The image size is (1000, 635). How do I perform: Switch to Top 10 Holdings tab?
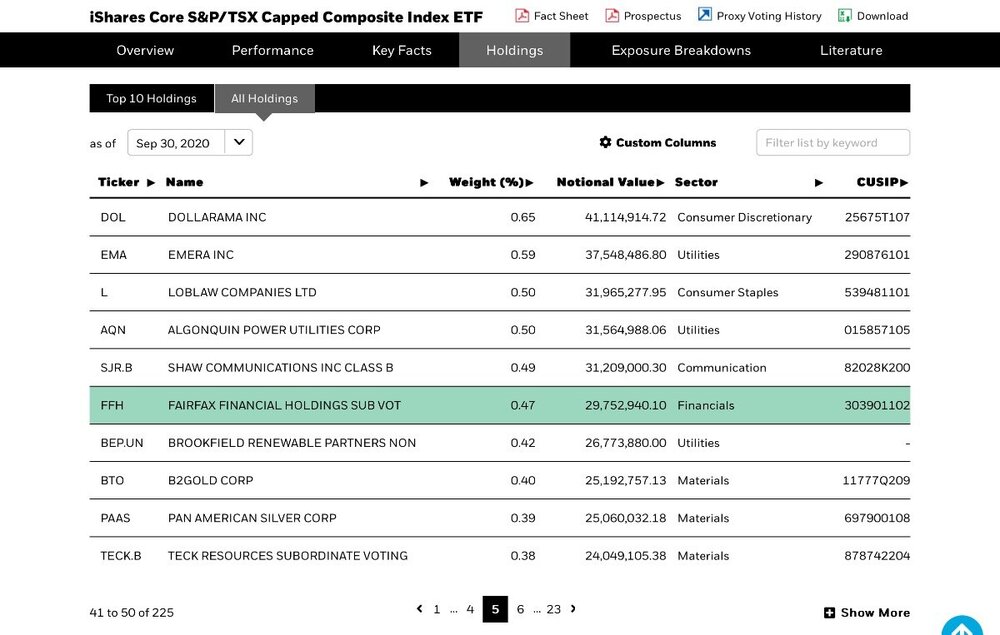coord(151,98)
